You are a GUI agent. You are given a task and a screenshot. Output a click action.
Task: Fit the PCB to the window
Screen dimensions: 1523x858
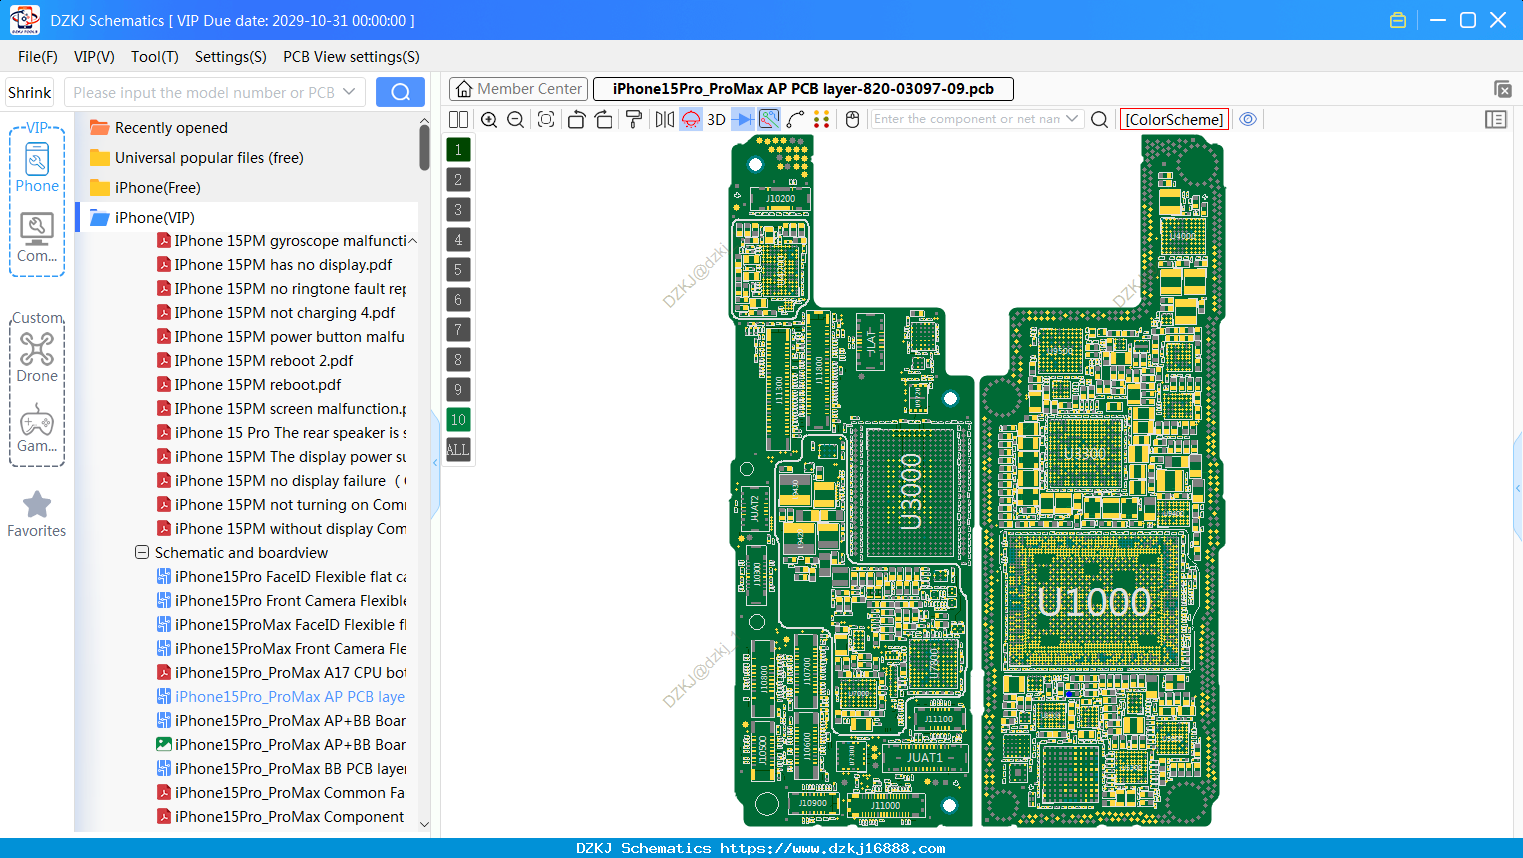click(x=546, y=120)
